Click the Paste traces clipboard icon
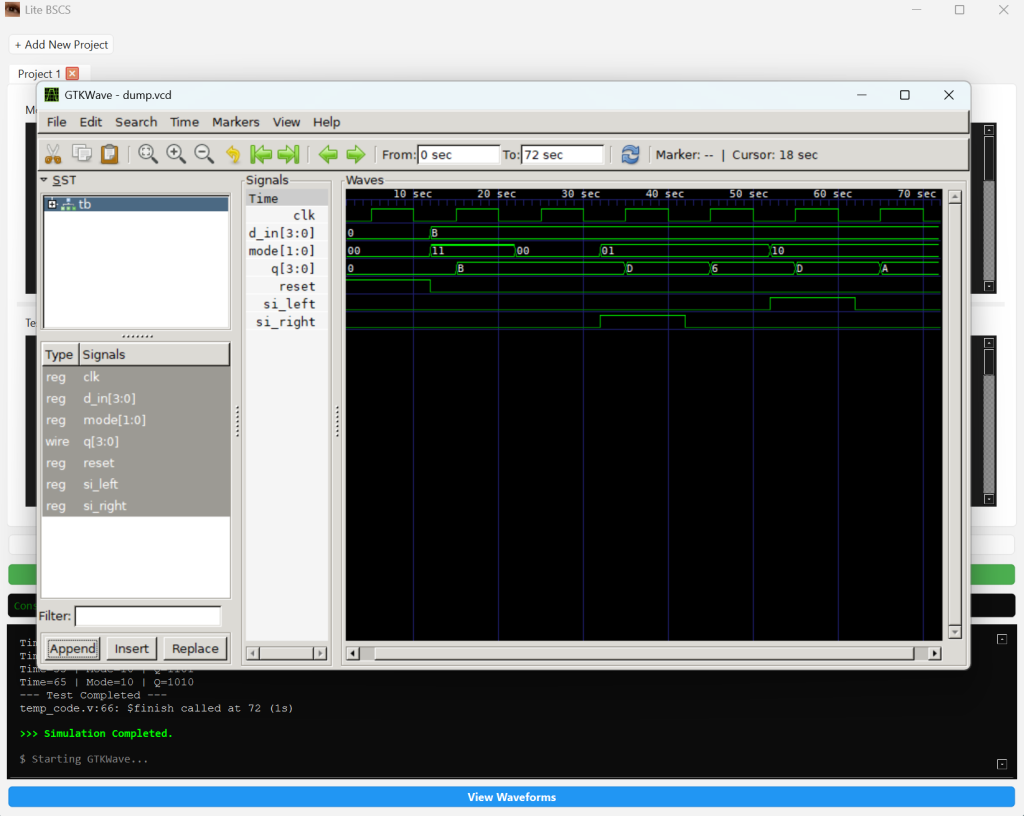1024x816 pixels. point(109,154)
